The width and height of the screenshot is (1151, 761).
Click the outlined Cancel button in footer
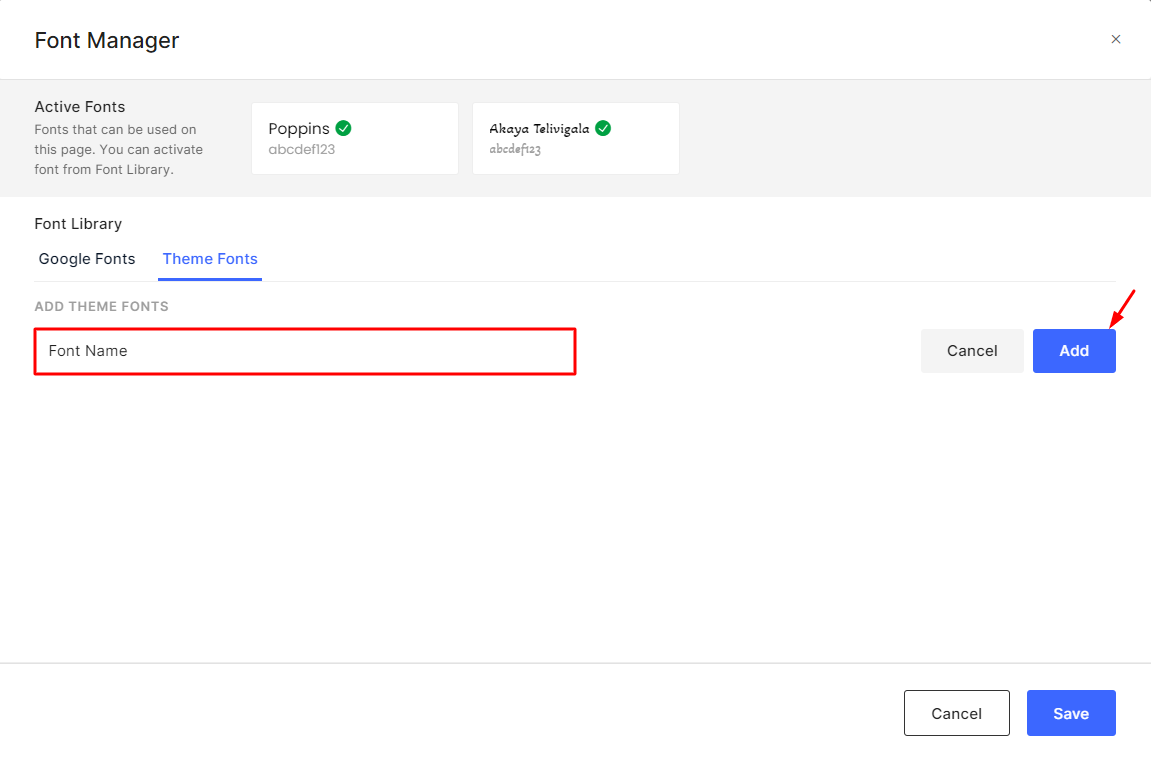(956, 713)
